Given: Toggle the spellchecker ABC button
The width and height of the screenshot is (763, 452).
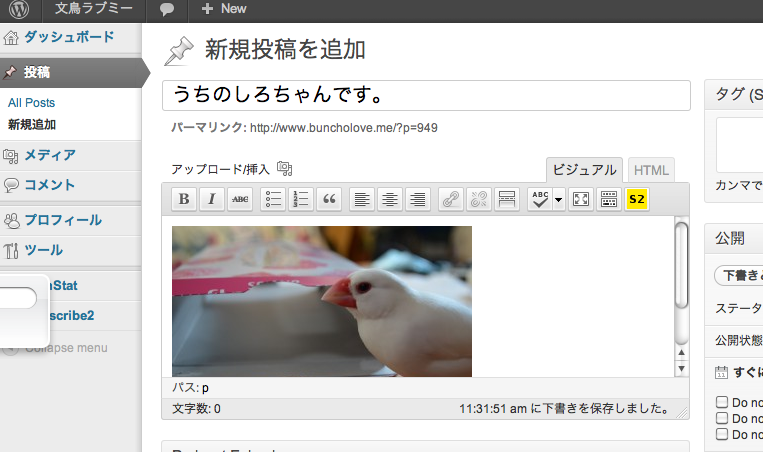Looking at the screenshot, I should click(x=540, y=199).
